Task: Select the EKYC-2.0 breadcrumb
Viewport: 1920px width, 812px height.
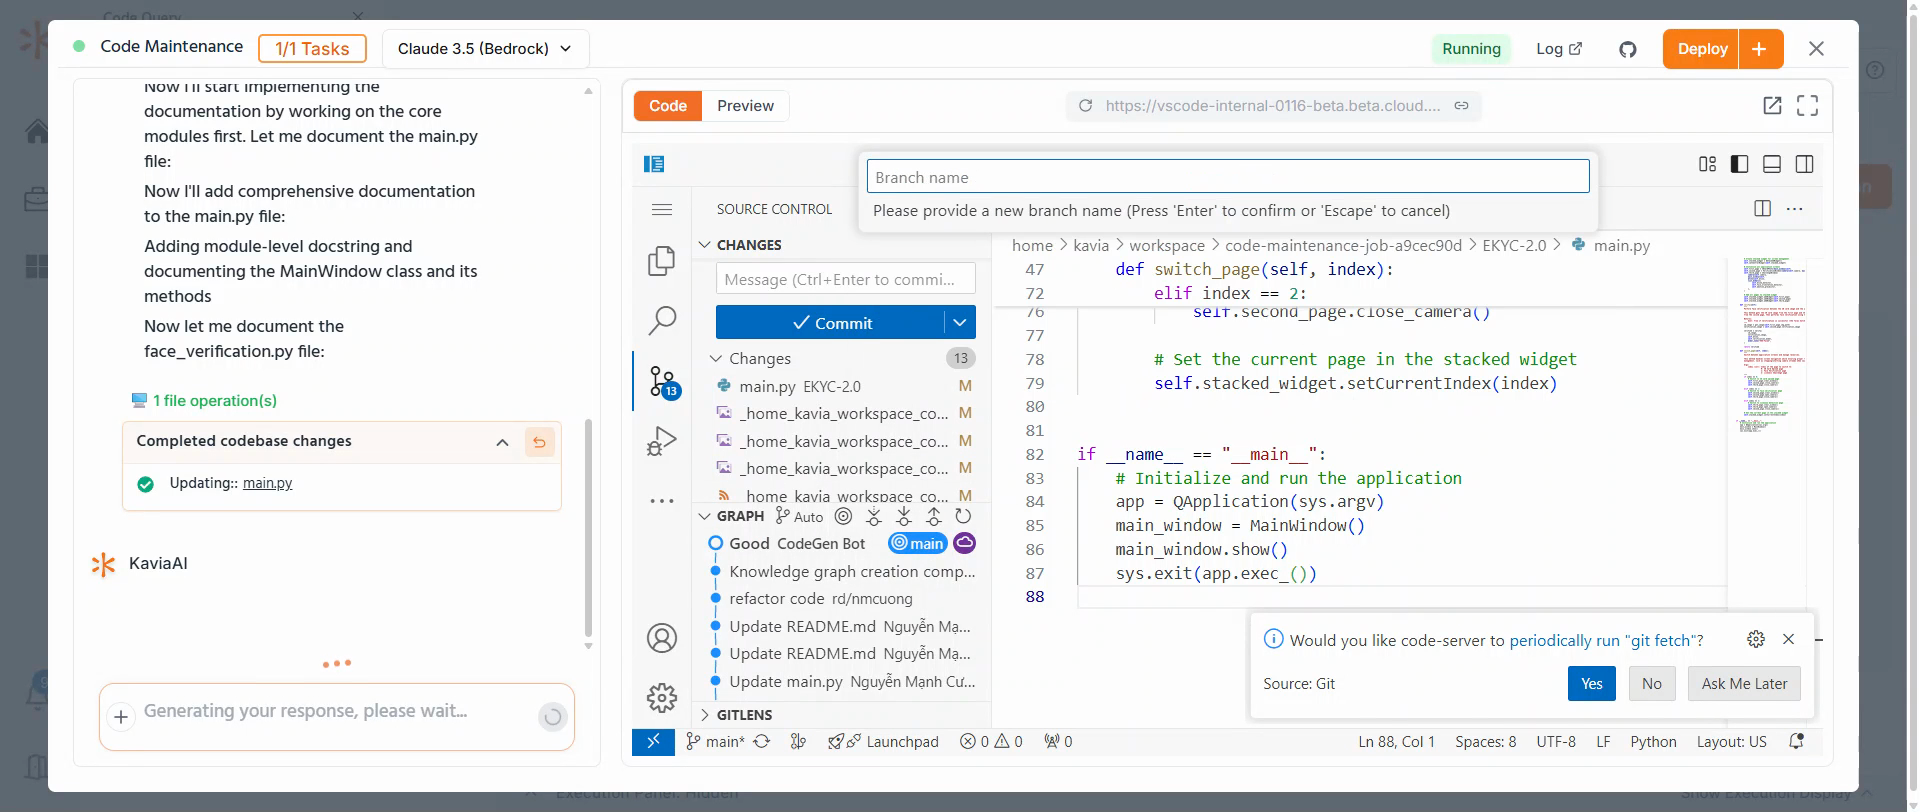Action: [x=1514, y=245]
